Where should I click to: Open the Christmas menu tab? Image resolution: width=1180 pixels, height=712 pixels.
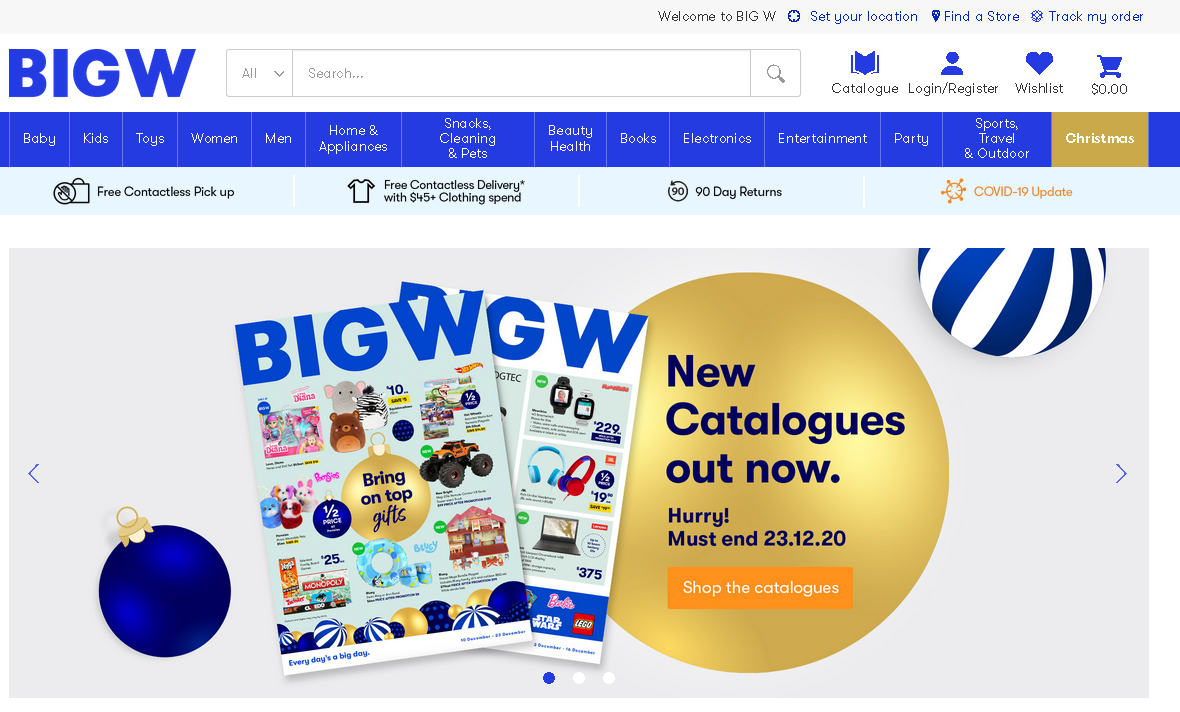pyautogui.click(x=1099, y=138)
